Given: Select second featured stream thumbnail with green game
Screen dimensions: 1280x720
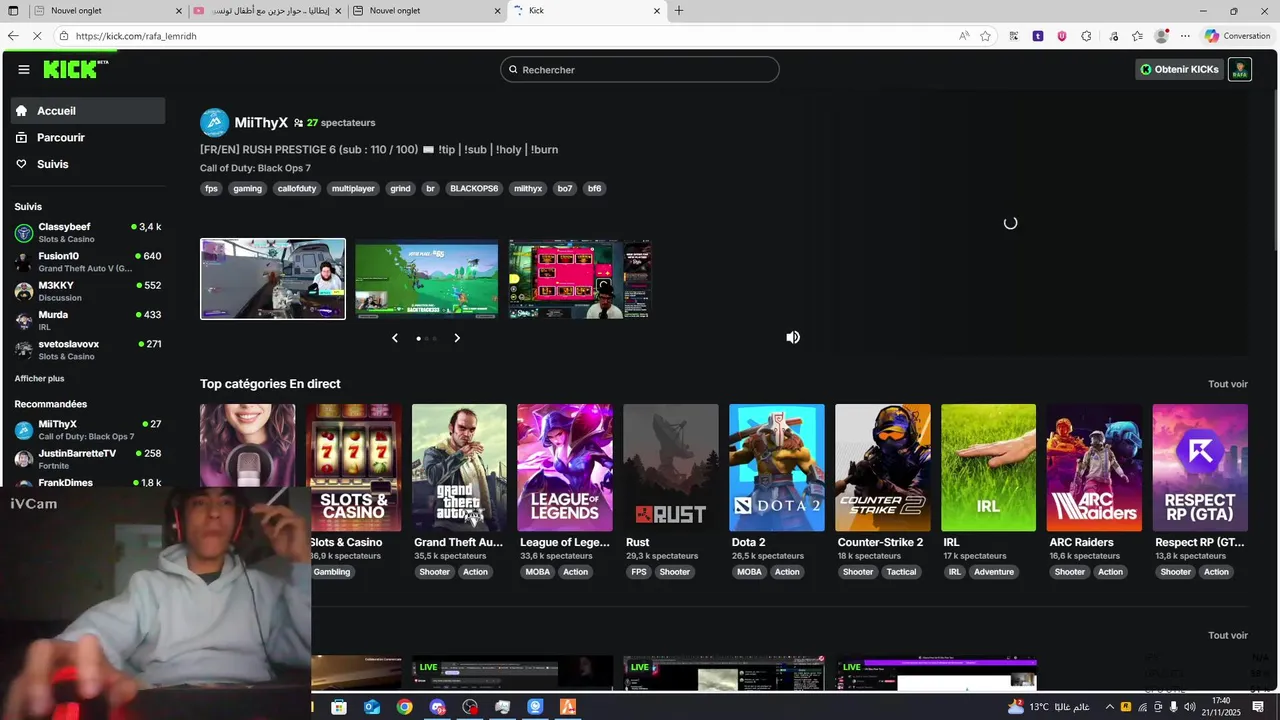Looking at the screenshot, I should click(426, 280).
